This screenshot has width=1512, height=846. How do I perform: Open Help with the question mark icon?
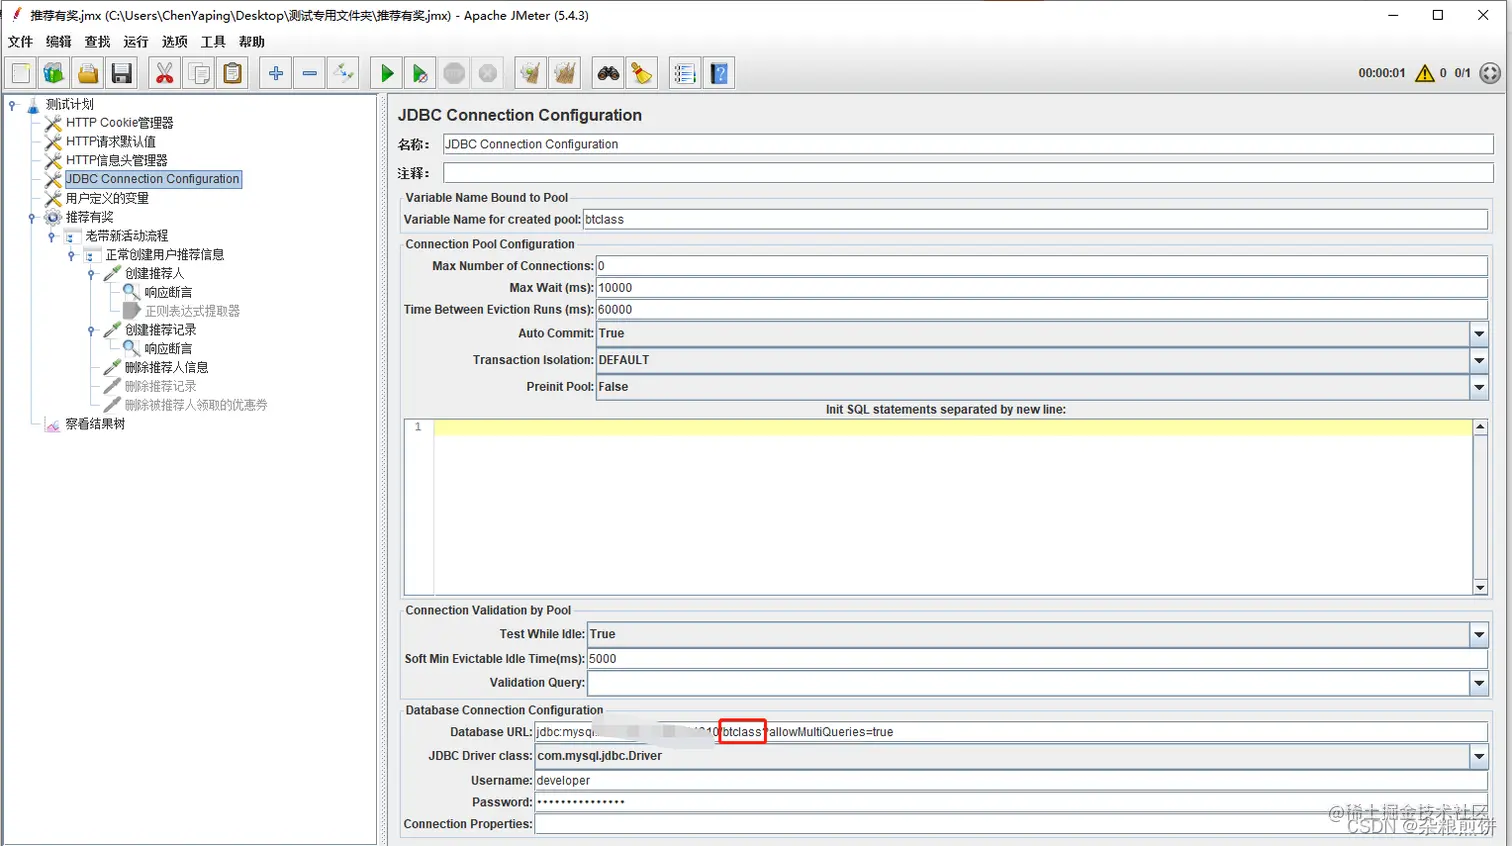(719, 73)
